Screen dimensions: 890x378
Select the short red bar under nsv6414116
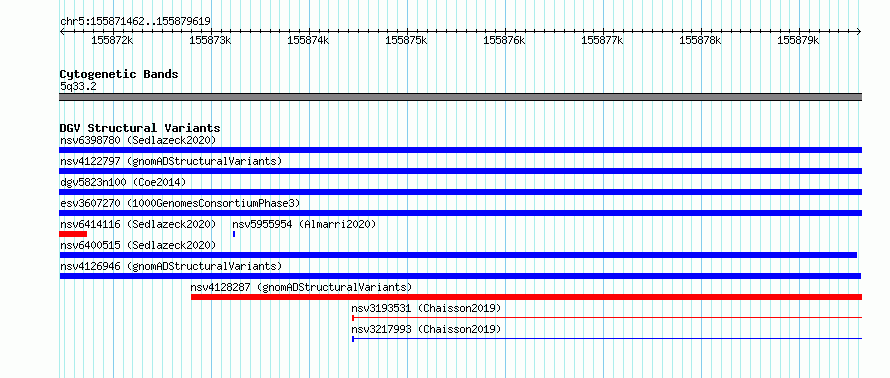(x=73, y=234)
